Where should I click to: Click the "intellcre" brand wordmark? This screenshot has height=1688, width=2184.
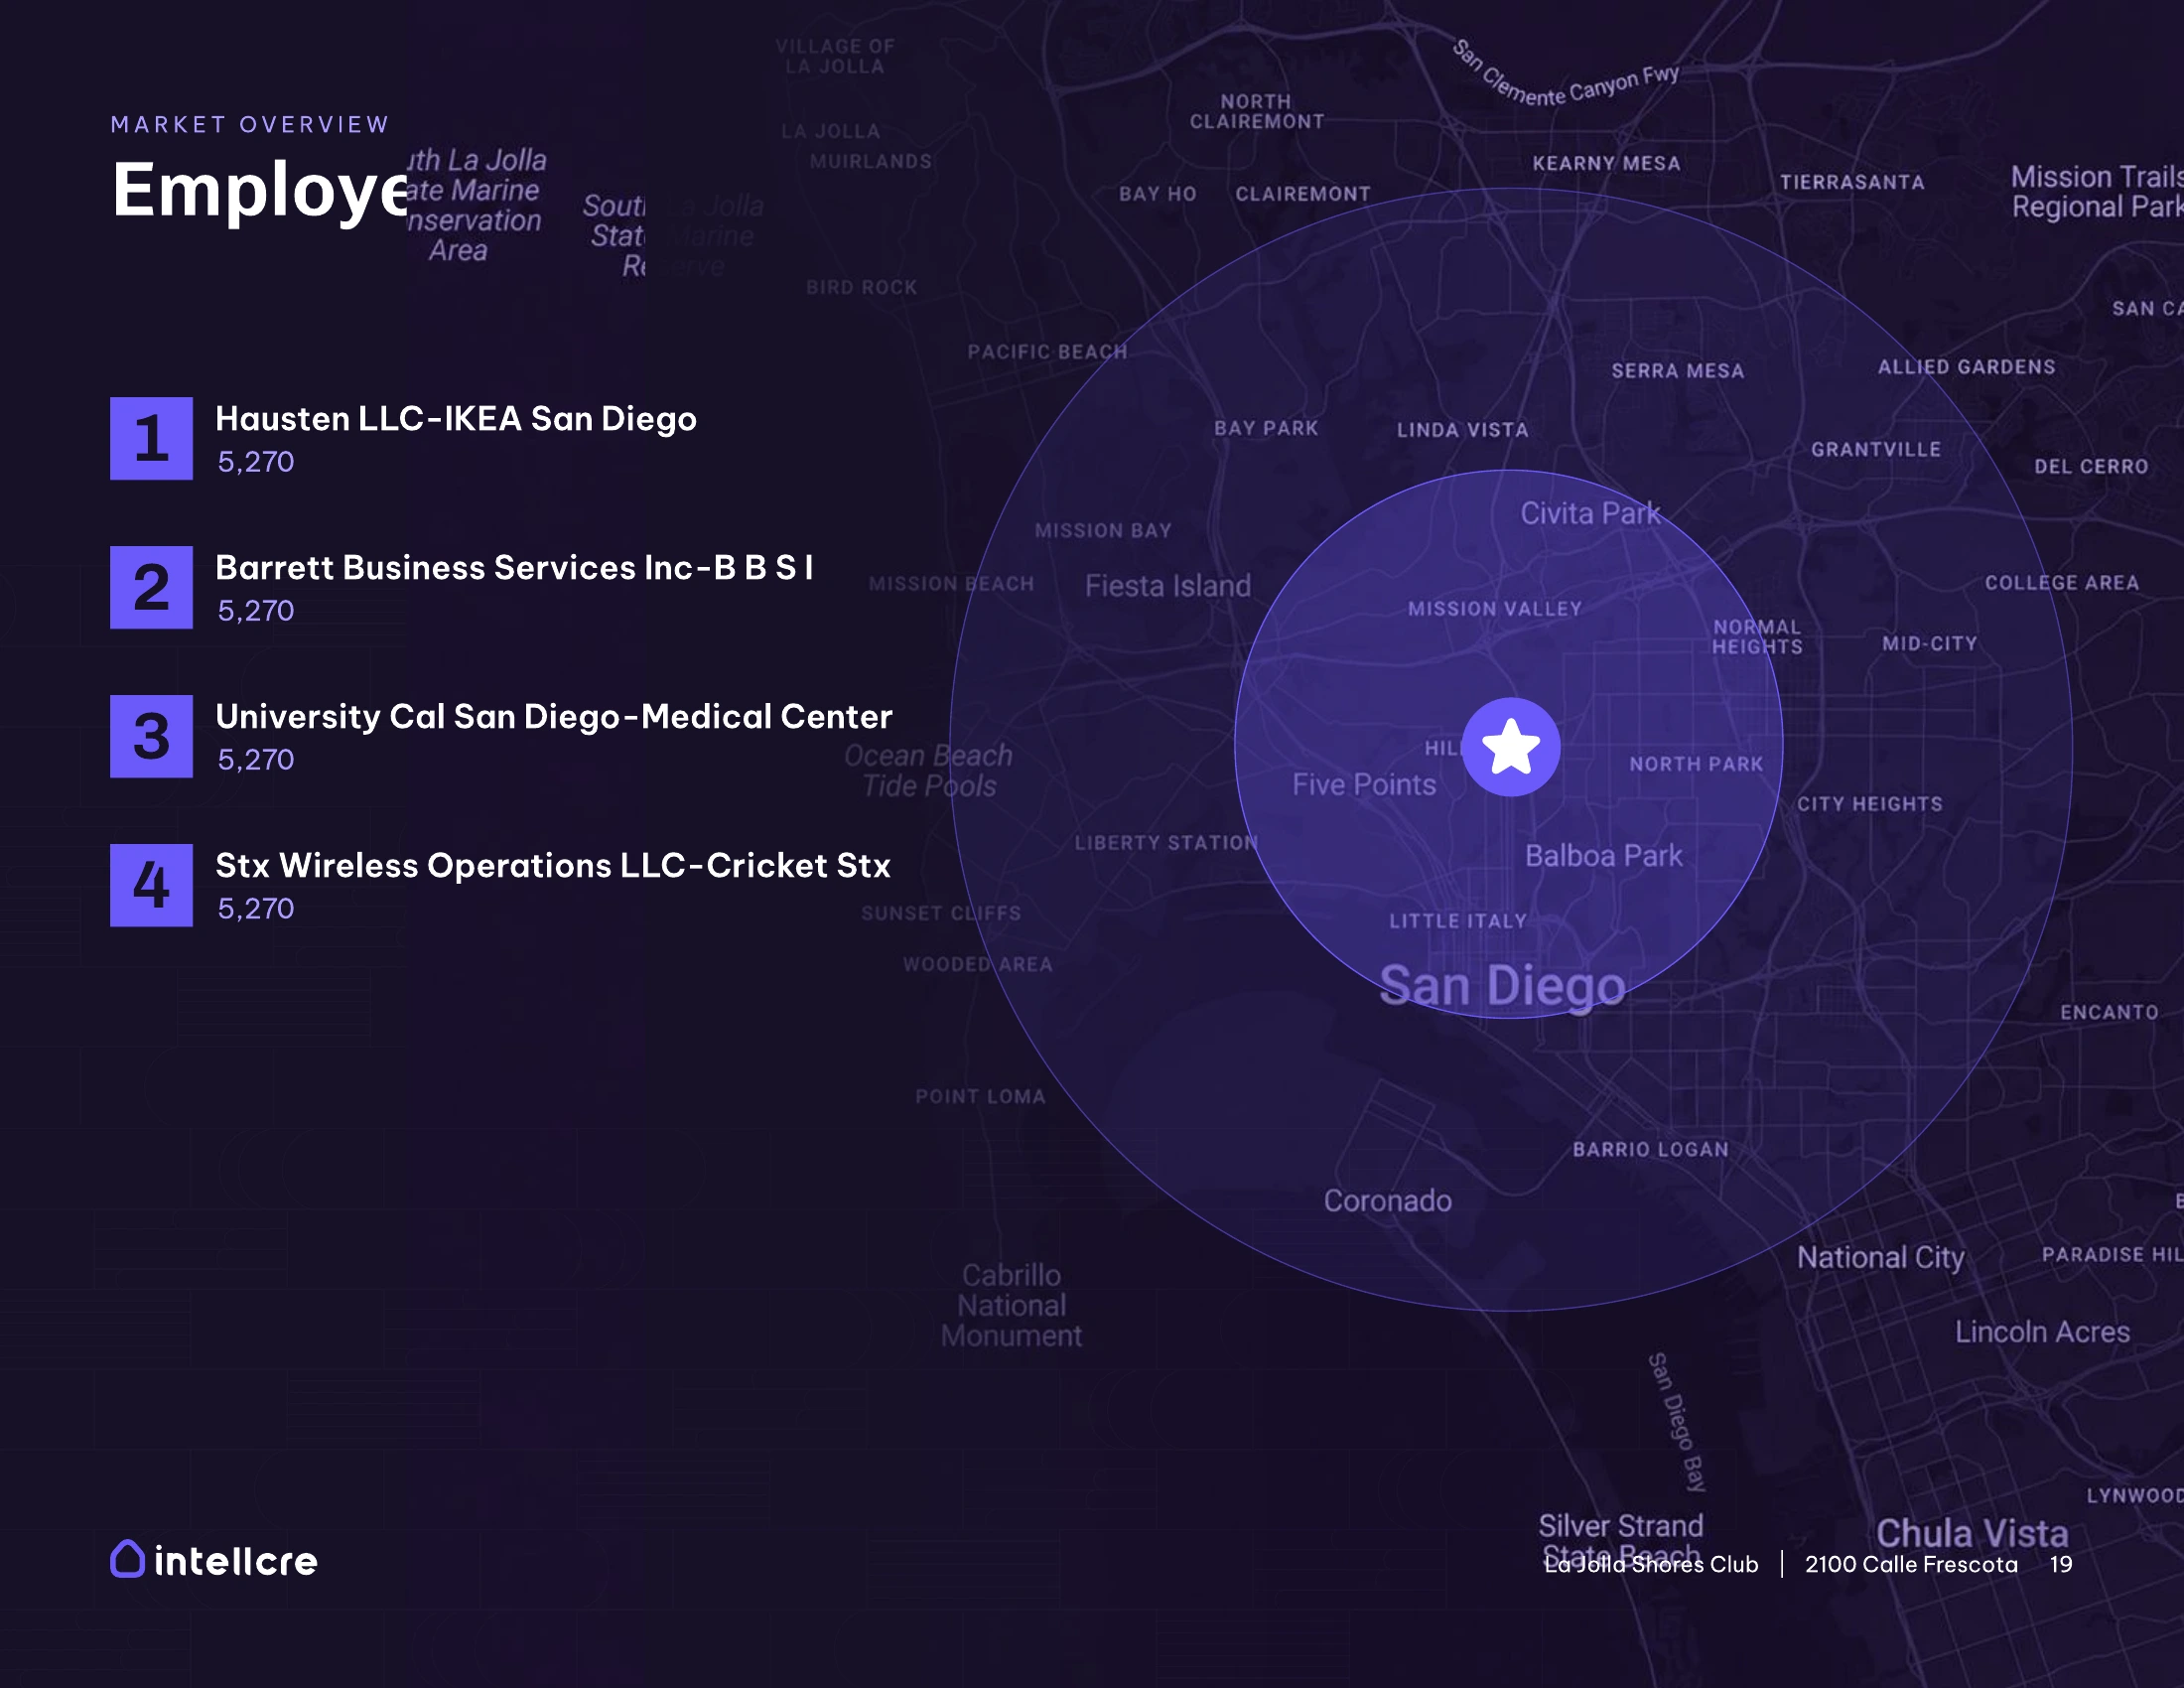[236, 1561]
